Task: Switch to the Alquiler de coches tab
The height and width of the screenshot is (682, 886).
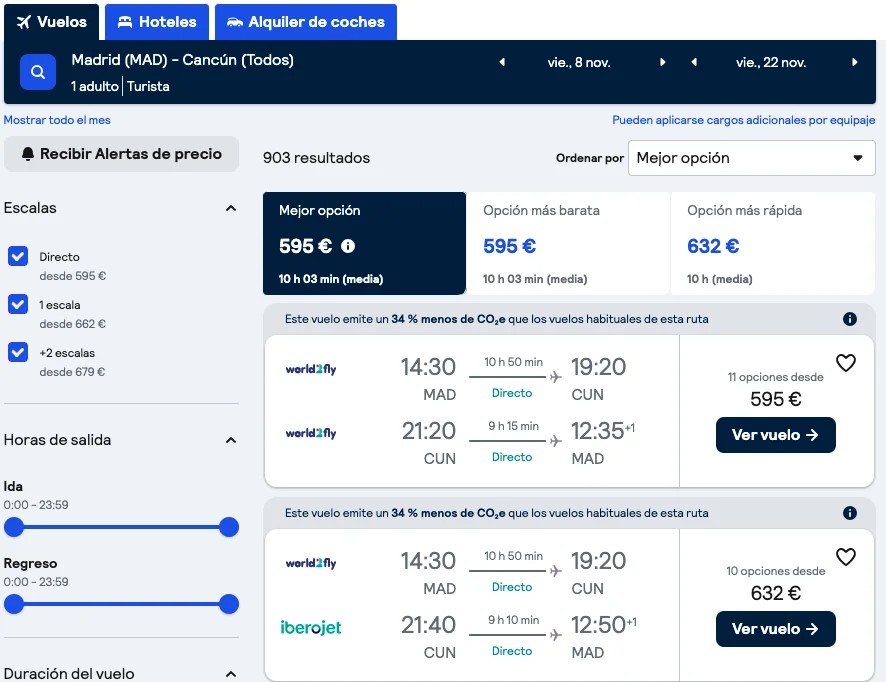Action: (x=306, y=22)
